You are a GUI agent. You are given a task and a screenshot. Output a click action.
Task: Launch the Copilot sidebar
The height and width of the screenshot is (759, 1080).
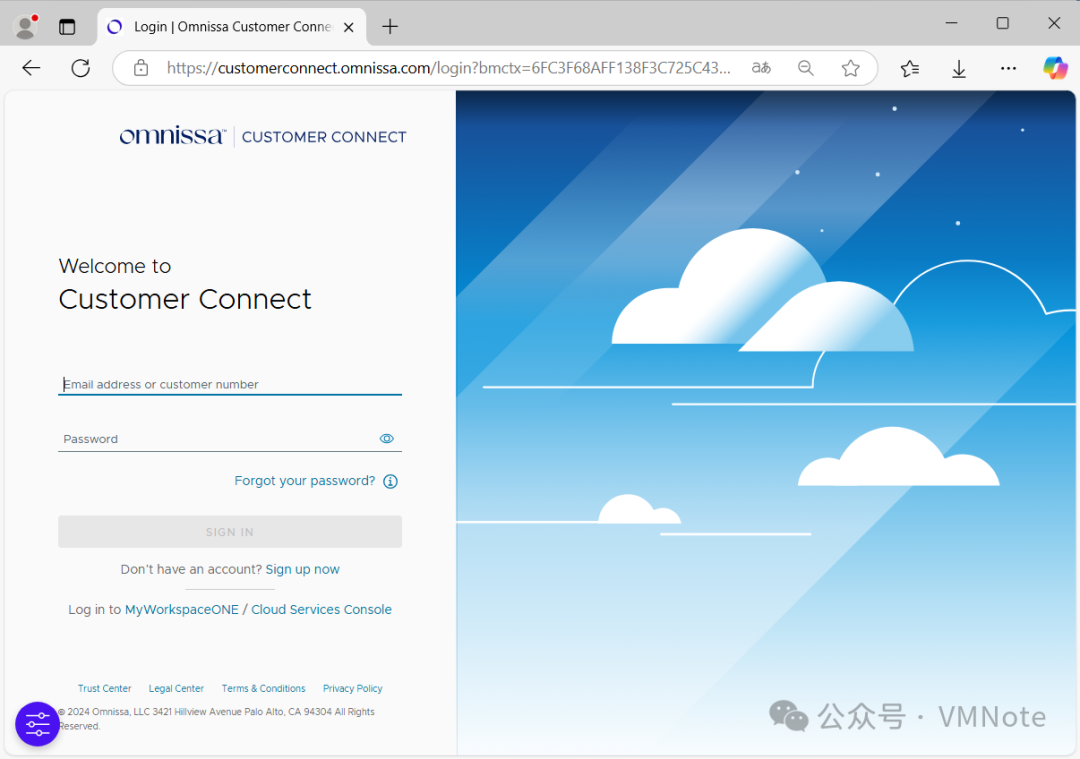point(1055,67)
